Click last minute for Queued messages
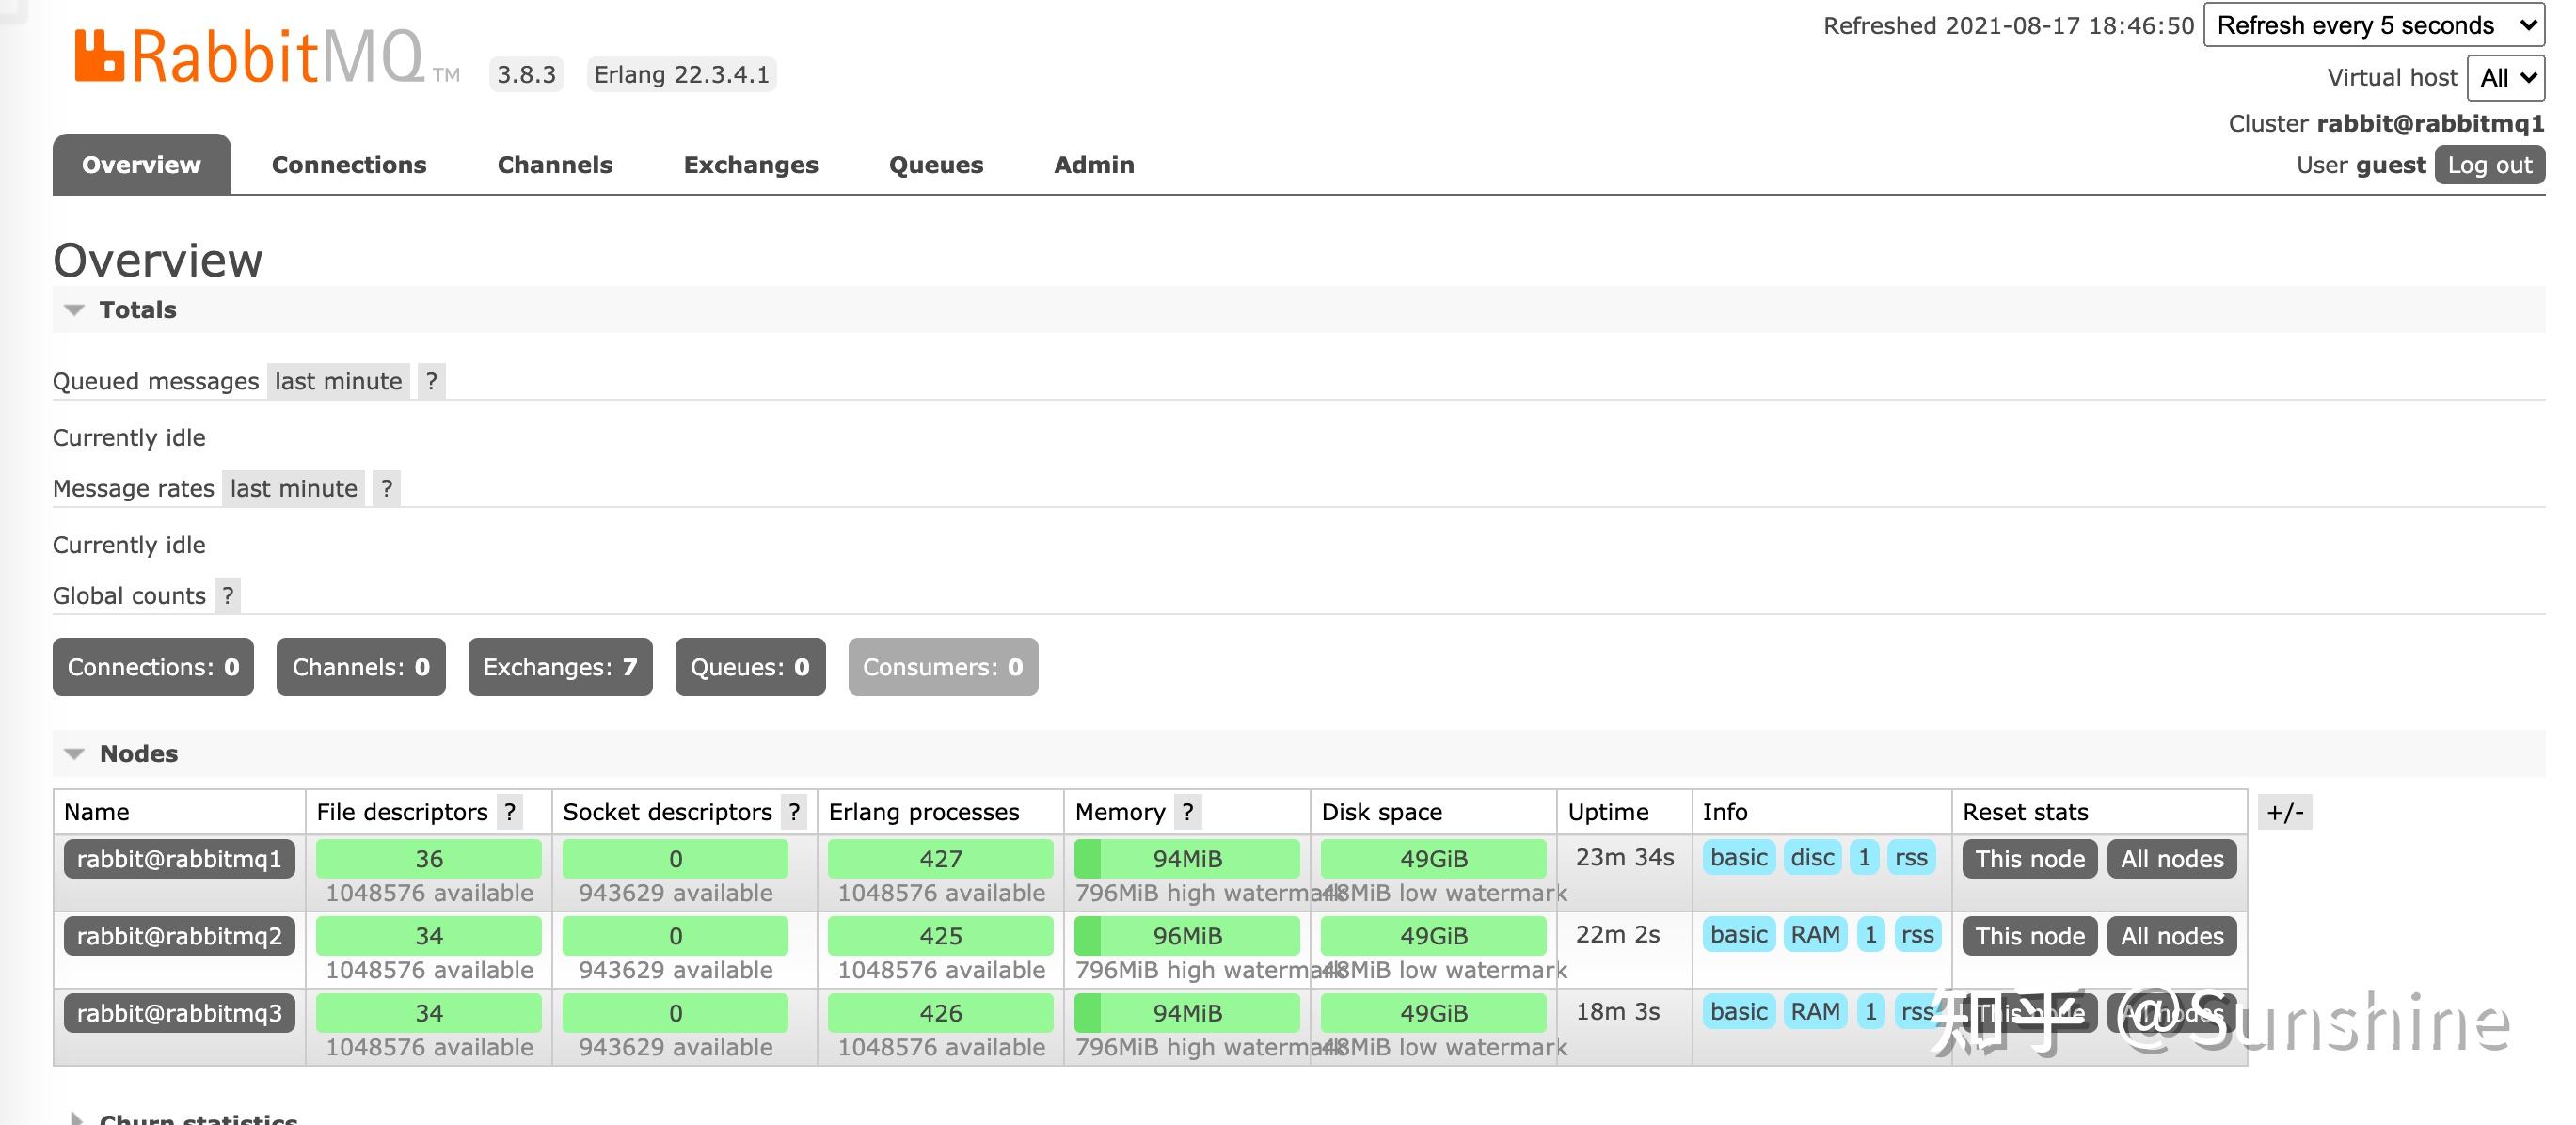 pyautogui.click(x=337, y=381)
